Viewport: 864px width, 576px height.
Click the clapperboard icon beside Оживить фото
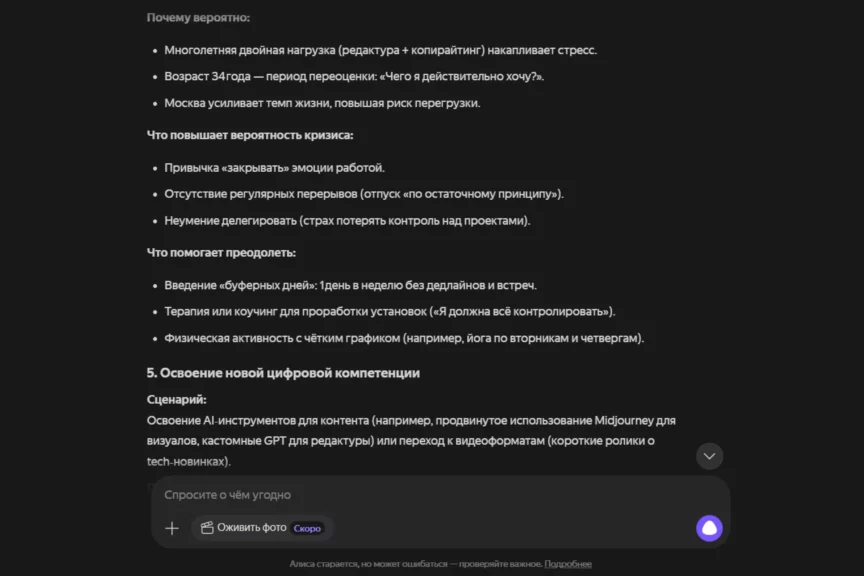point(207,528)
